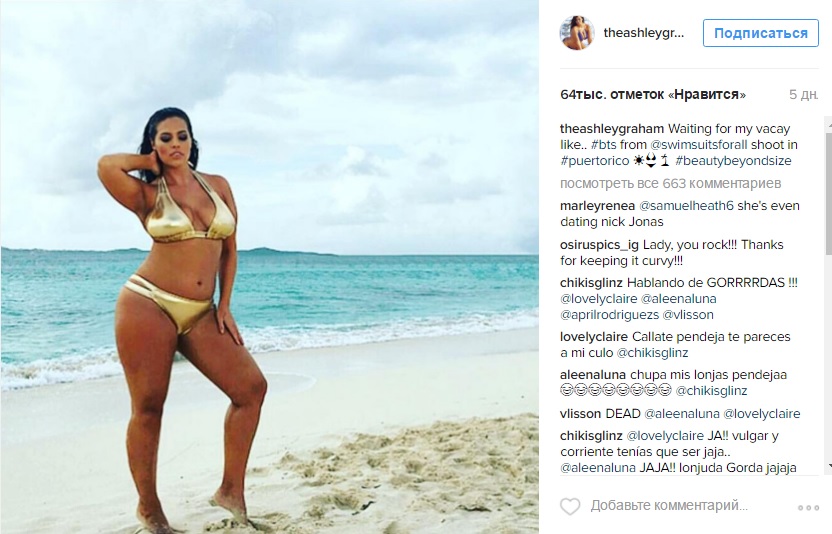
Task: Open theashleygr... username in header
Action: (x=644, y=33)
